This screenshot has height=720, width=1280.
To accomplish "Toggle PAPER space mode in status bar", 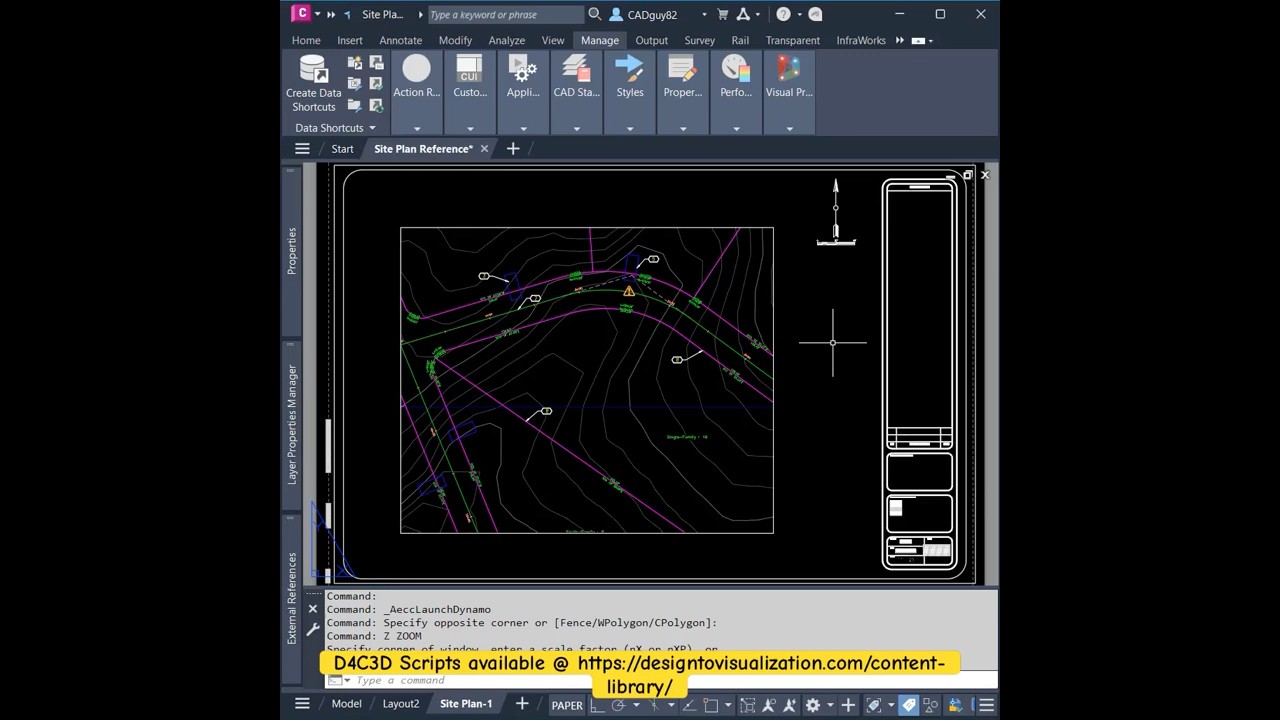I will point(567,705).
